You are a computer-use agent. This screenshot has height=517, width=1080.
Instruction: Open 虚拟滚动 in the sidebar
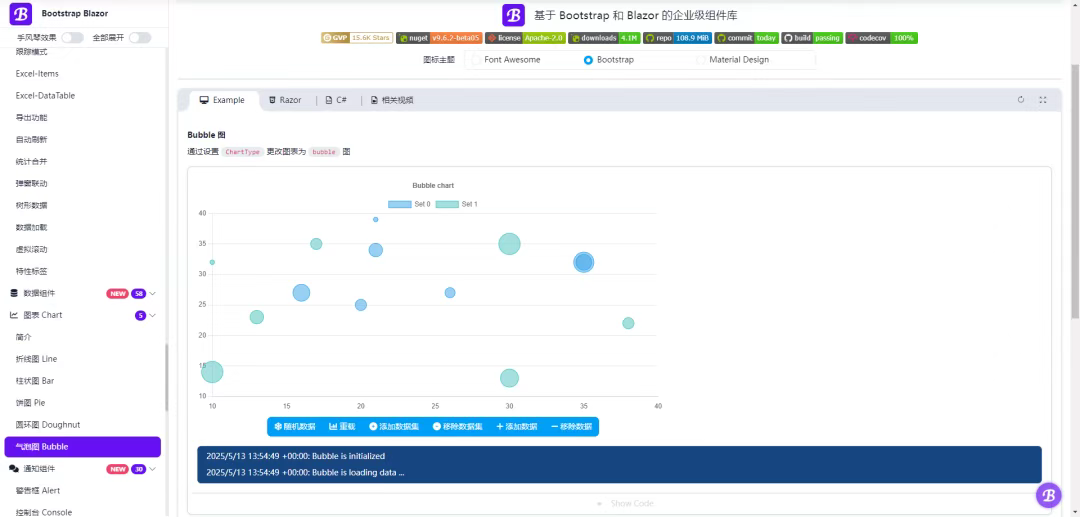point(32,249)
